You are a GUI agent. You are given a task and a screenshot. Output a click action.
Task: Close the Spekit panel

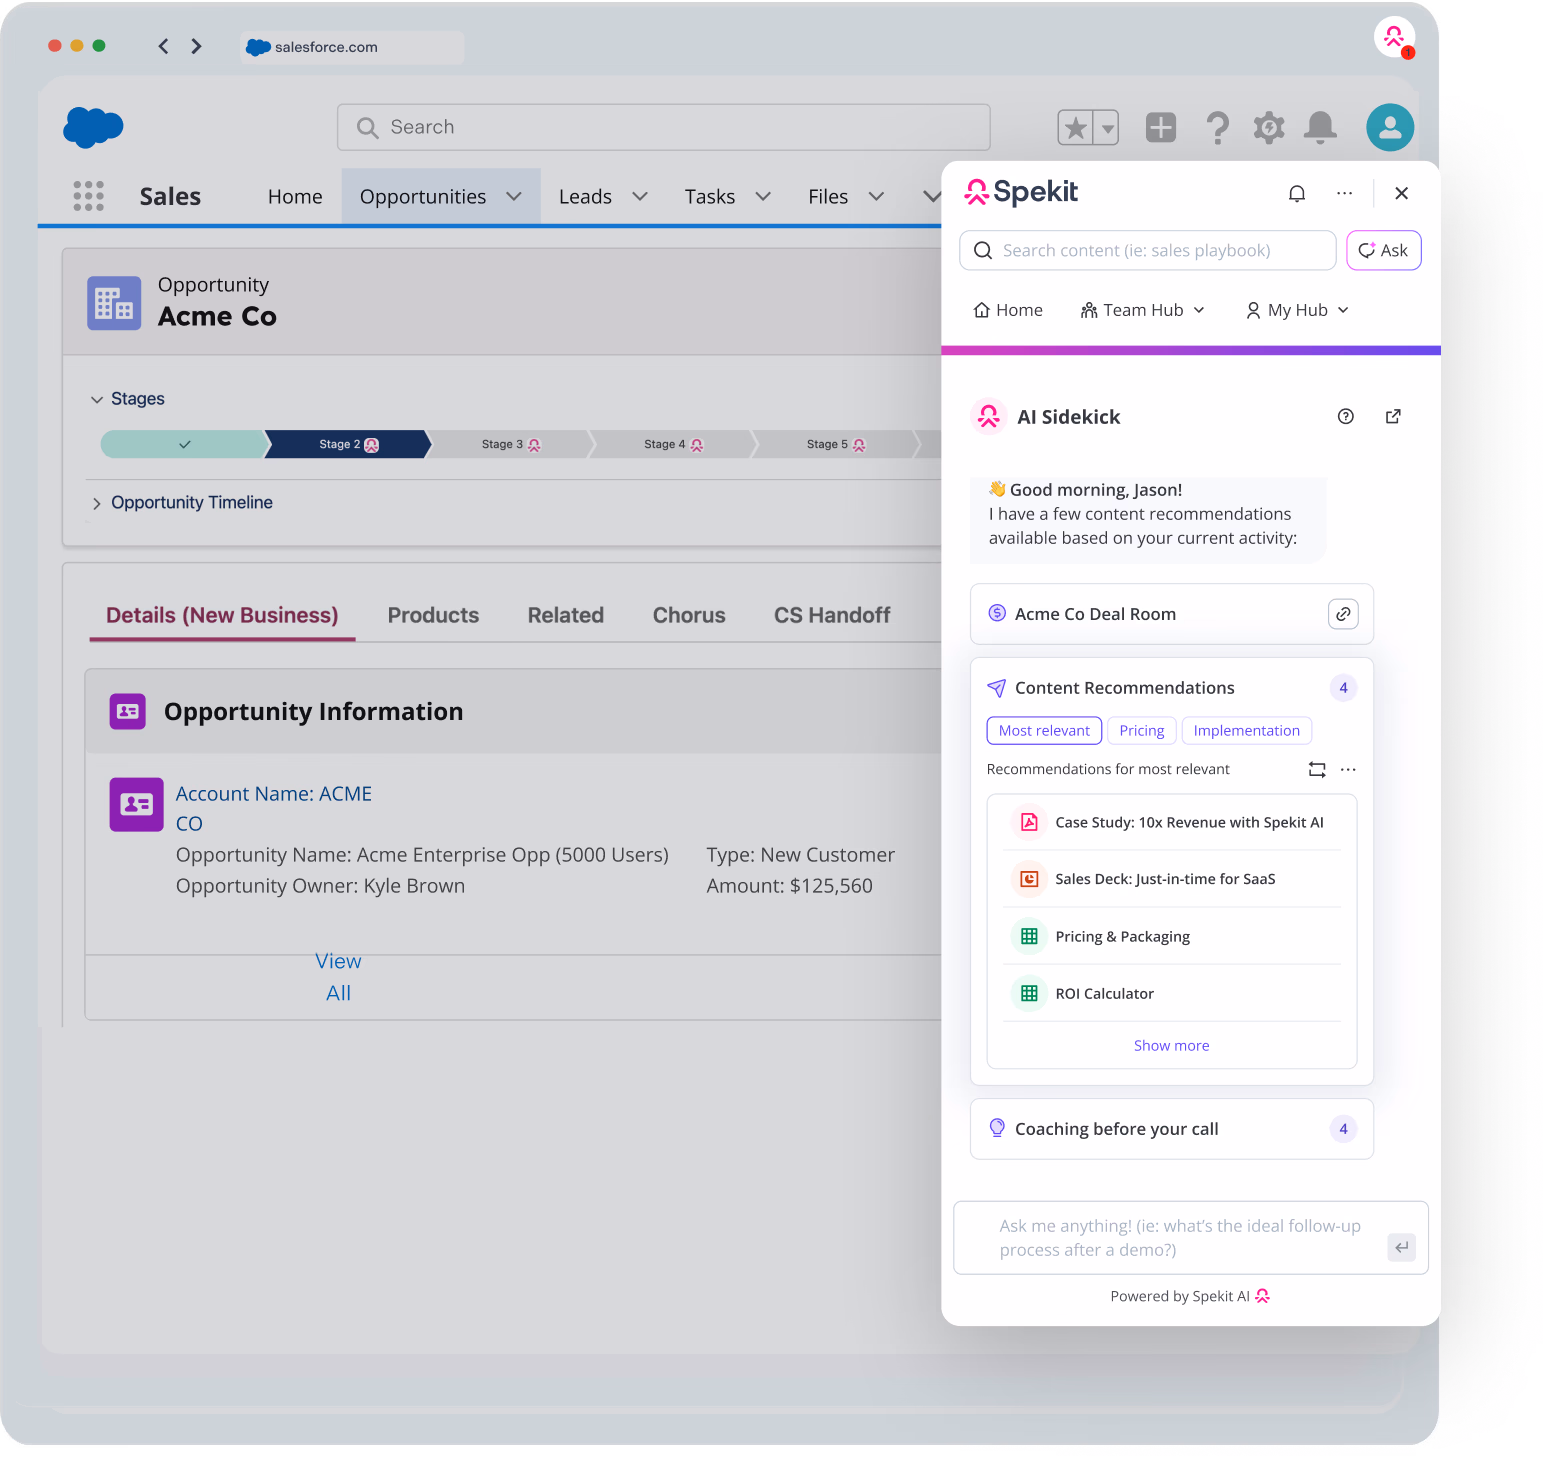[x=1402, y=193]
